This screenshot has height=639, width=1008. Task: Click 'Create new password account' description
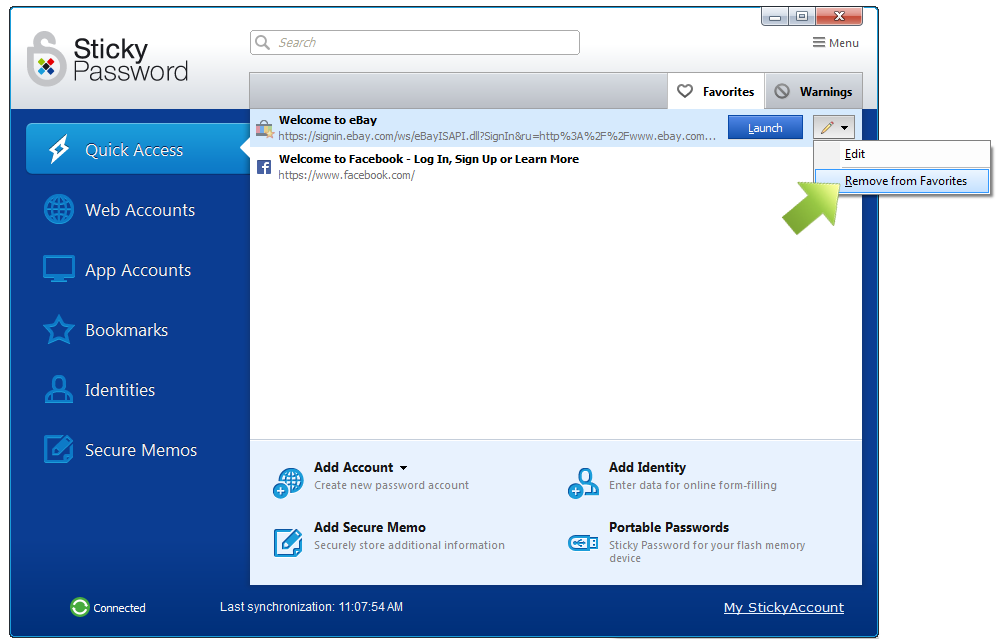(392, 485)
